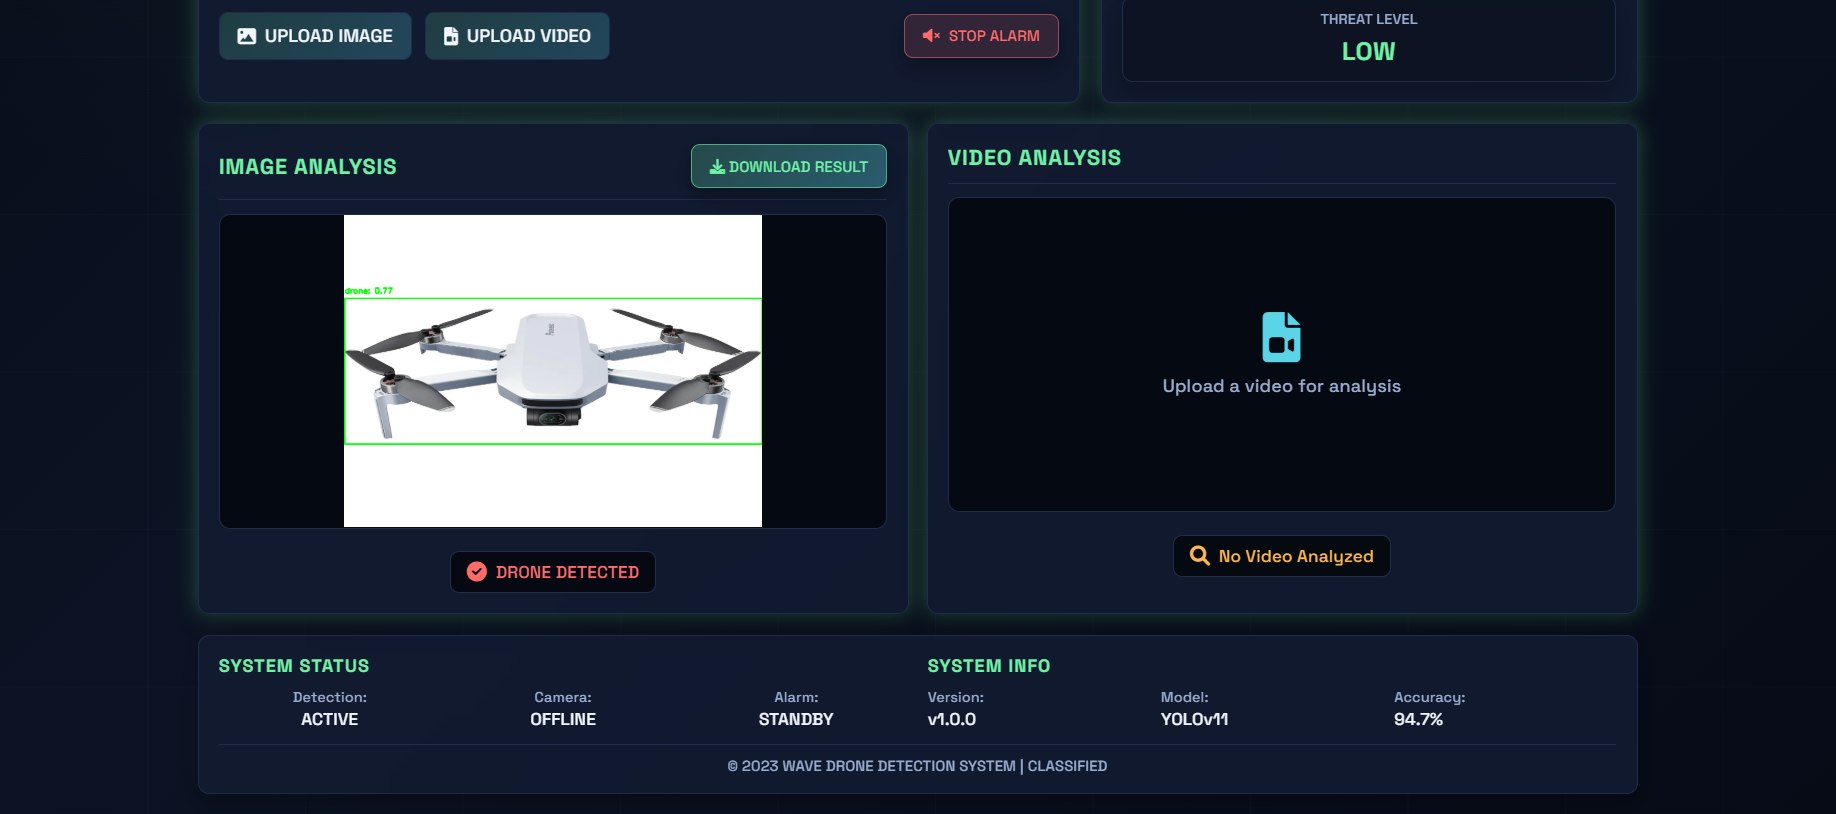Click the 'Detection:' label
The width and height of the screenshot is (1836, 814).
pyautogui.click(x=329, y=697)
